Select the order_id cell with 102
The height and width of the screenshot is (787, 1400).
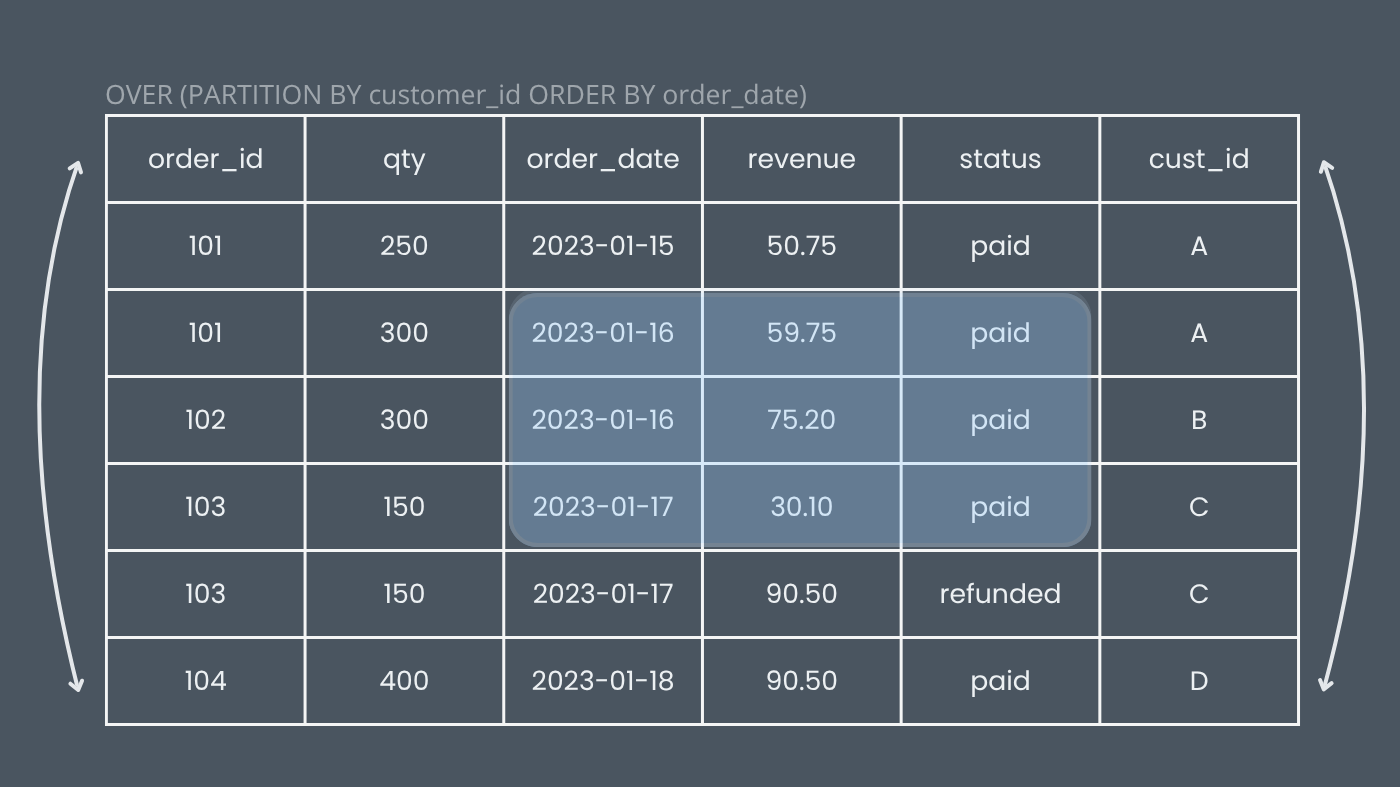click(205, 420)
